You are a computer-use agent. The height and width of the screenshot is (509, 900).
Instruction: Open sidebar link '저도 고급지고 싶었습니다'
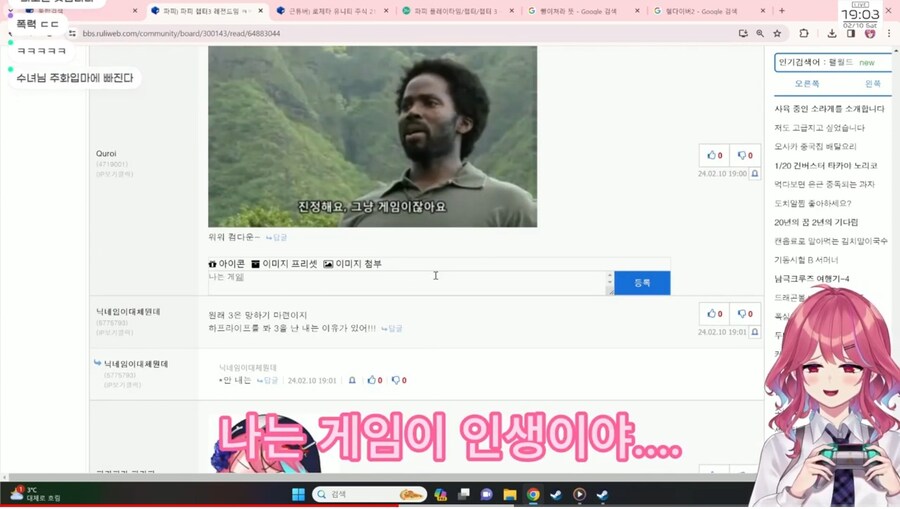[x=819, y=127]
